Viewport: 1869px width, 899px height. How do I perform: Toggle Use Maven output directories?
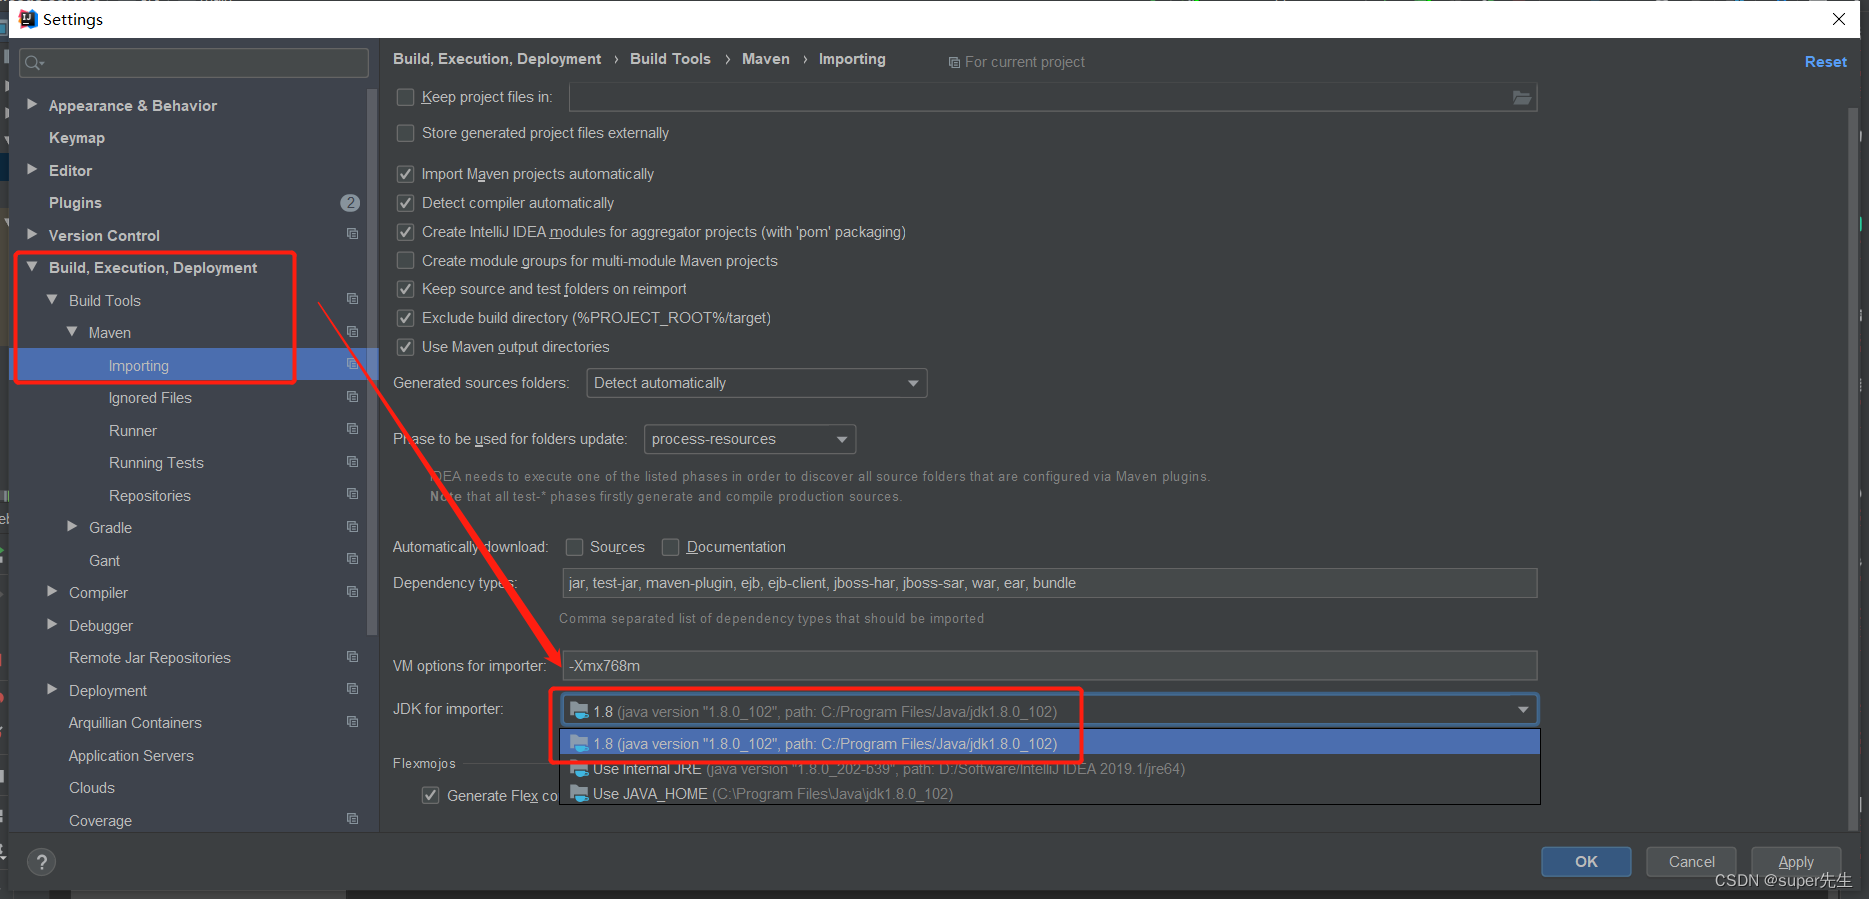tap(405, 347)
